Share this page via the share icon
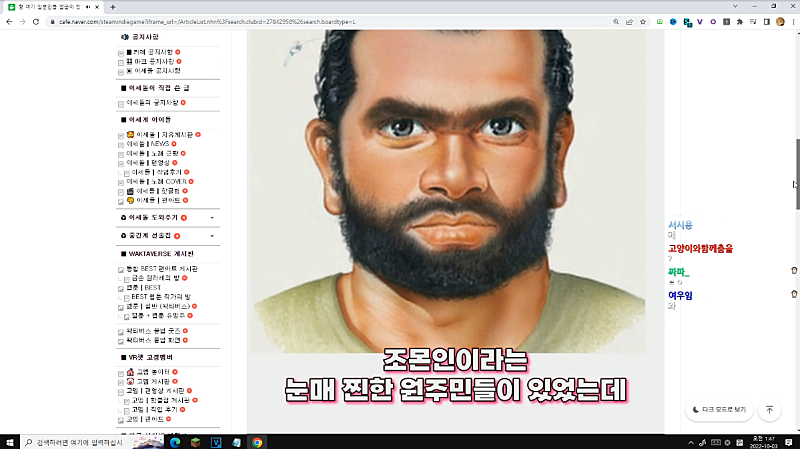The image size is (800, 449). [629, 22]
